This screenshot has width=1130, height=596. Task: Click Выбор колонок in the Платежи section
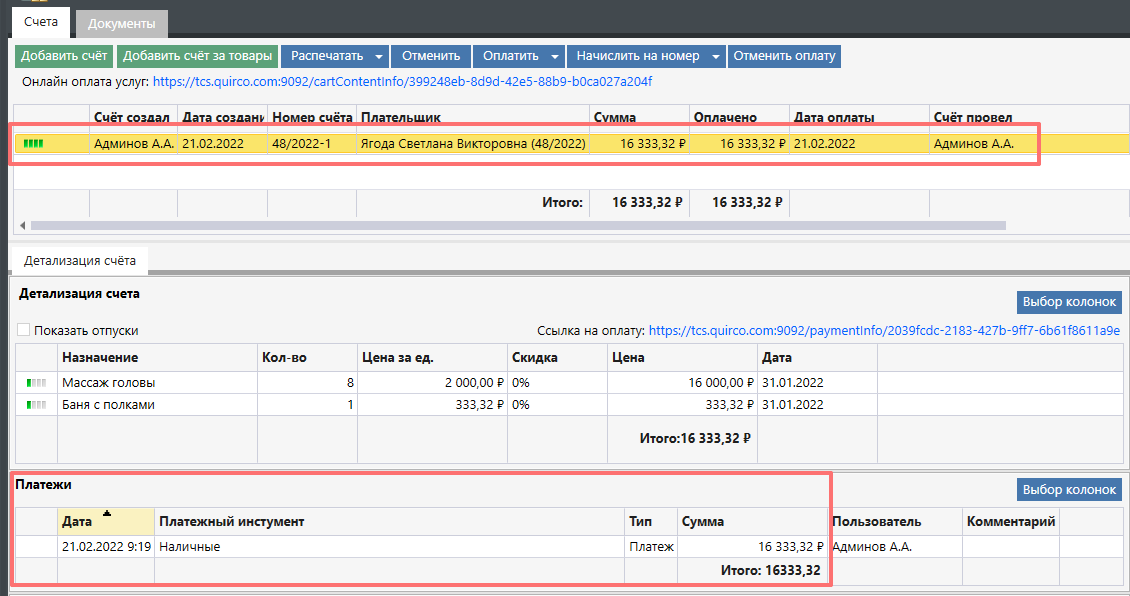coord(1068,489)
